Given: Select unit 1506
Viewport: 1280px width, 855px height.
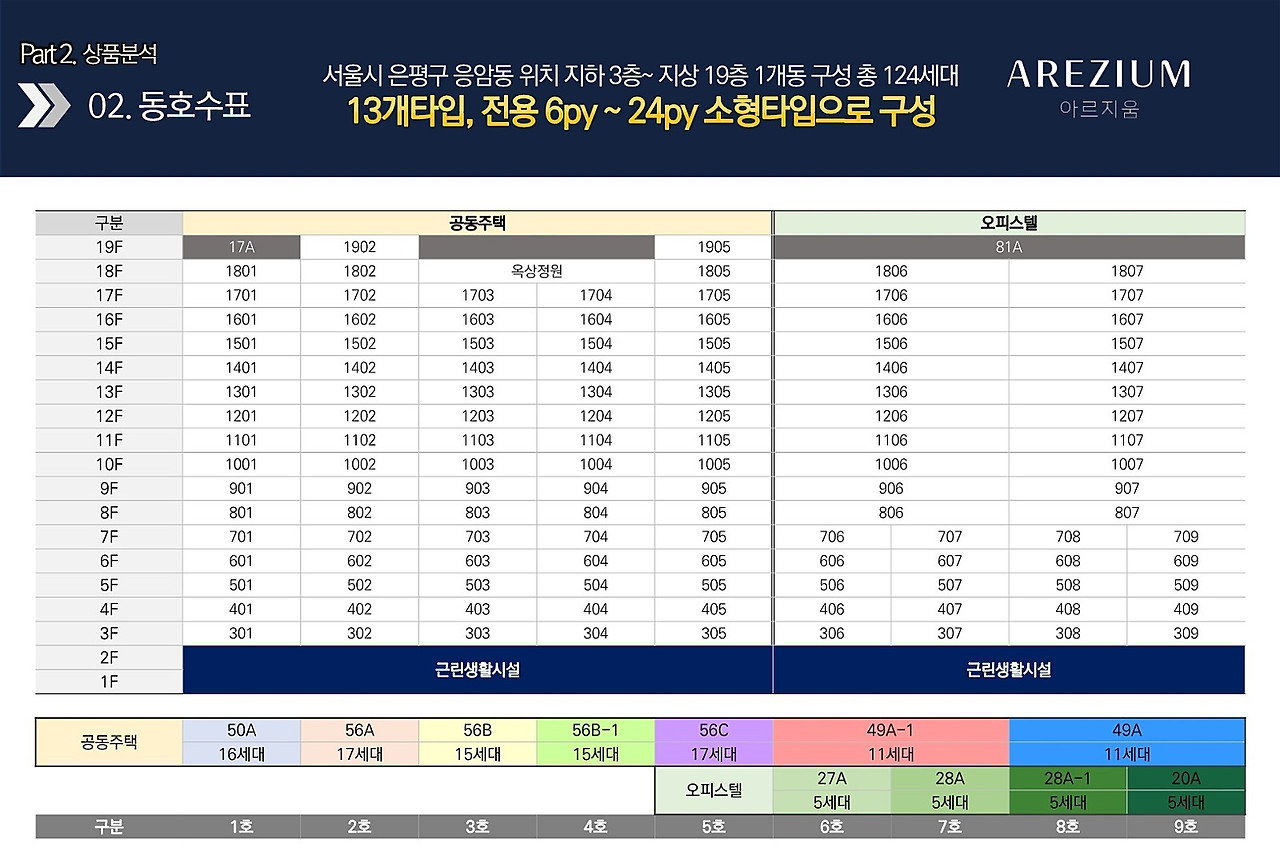Looking at the screenshot, I should pos(891,343).
